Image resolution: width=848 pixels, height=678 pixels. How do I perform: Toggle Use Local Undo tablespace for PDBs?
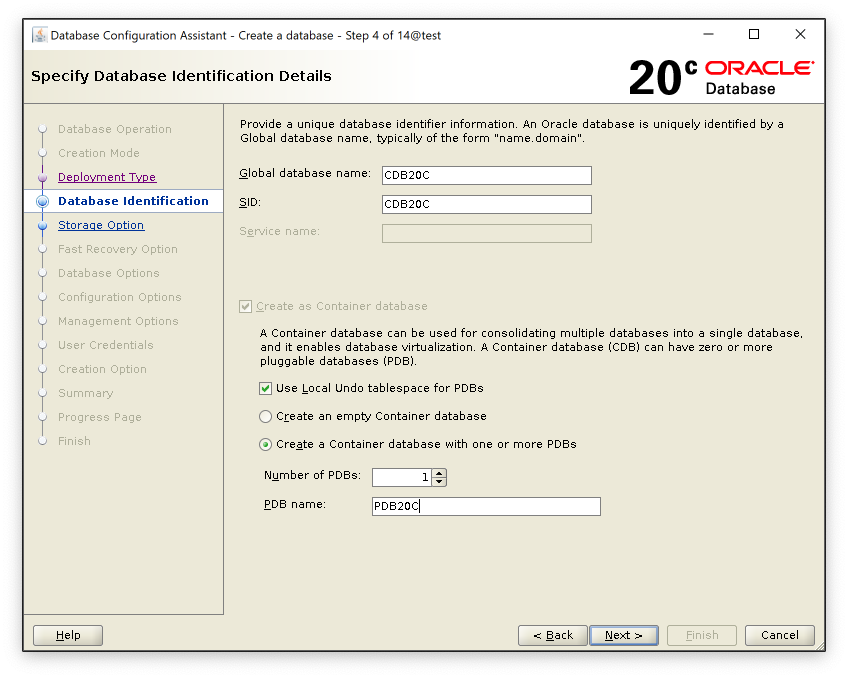tap(265, 388)
